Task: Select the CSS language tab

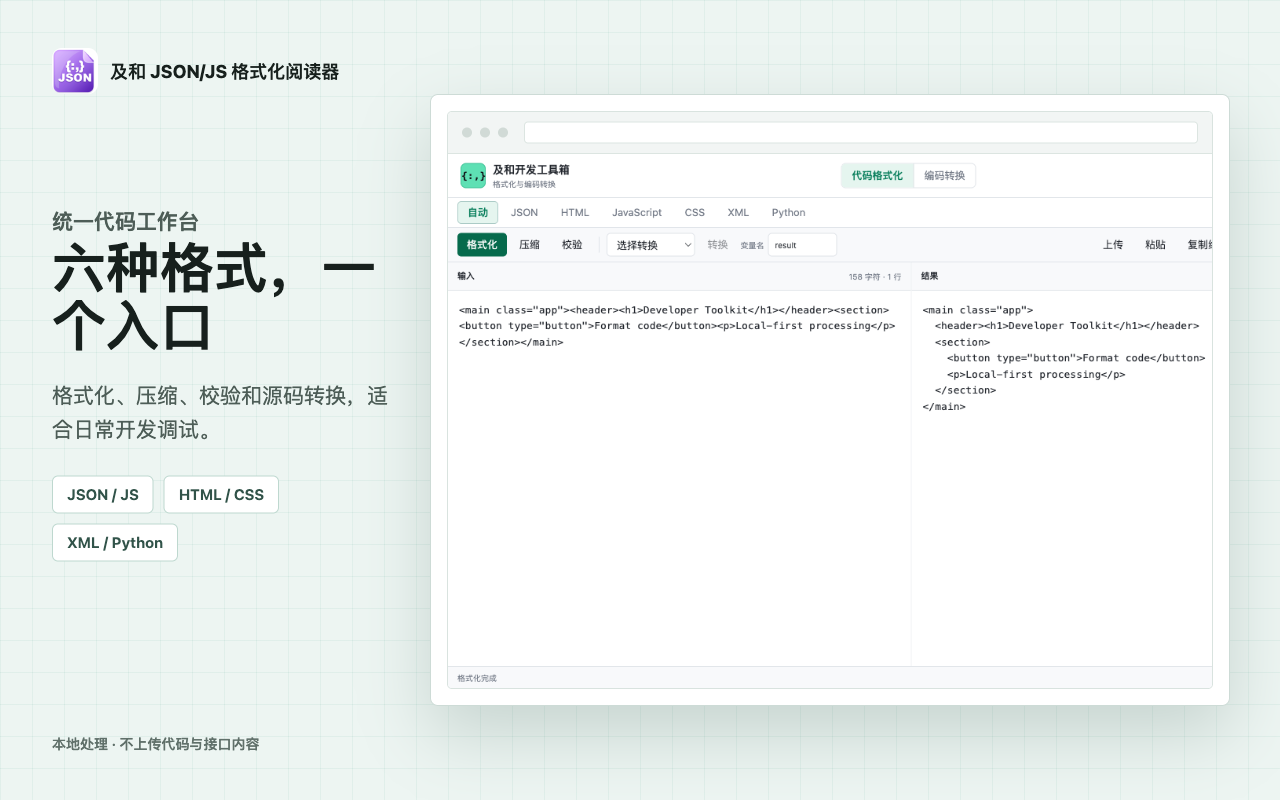Action: (x=695, y=213)
